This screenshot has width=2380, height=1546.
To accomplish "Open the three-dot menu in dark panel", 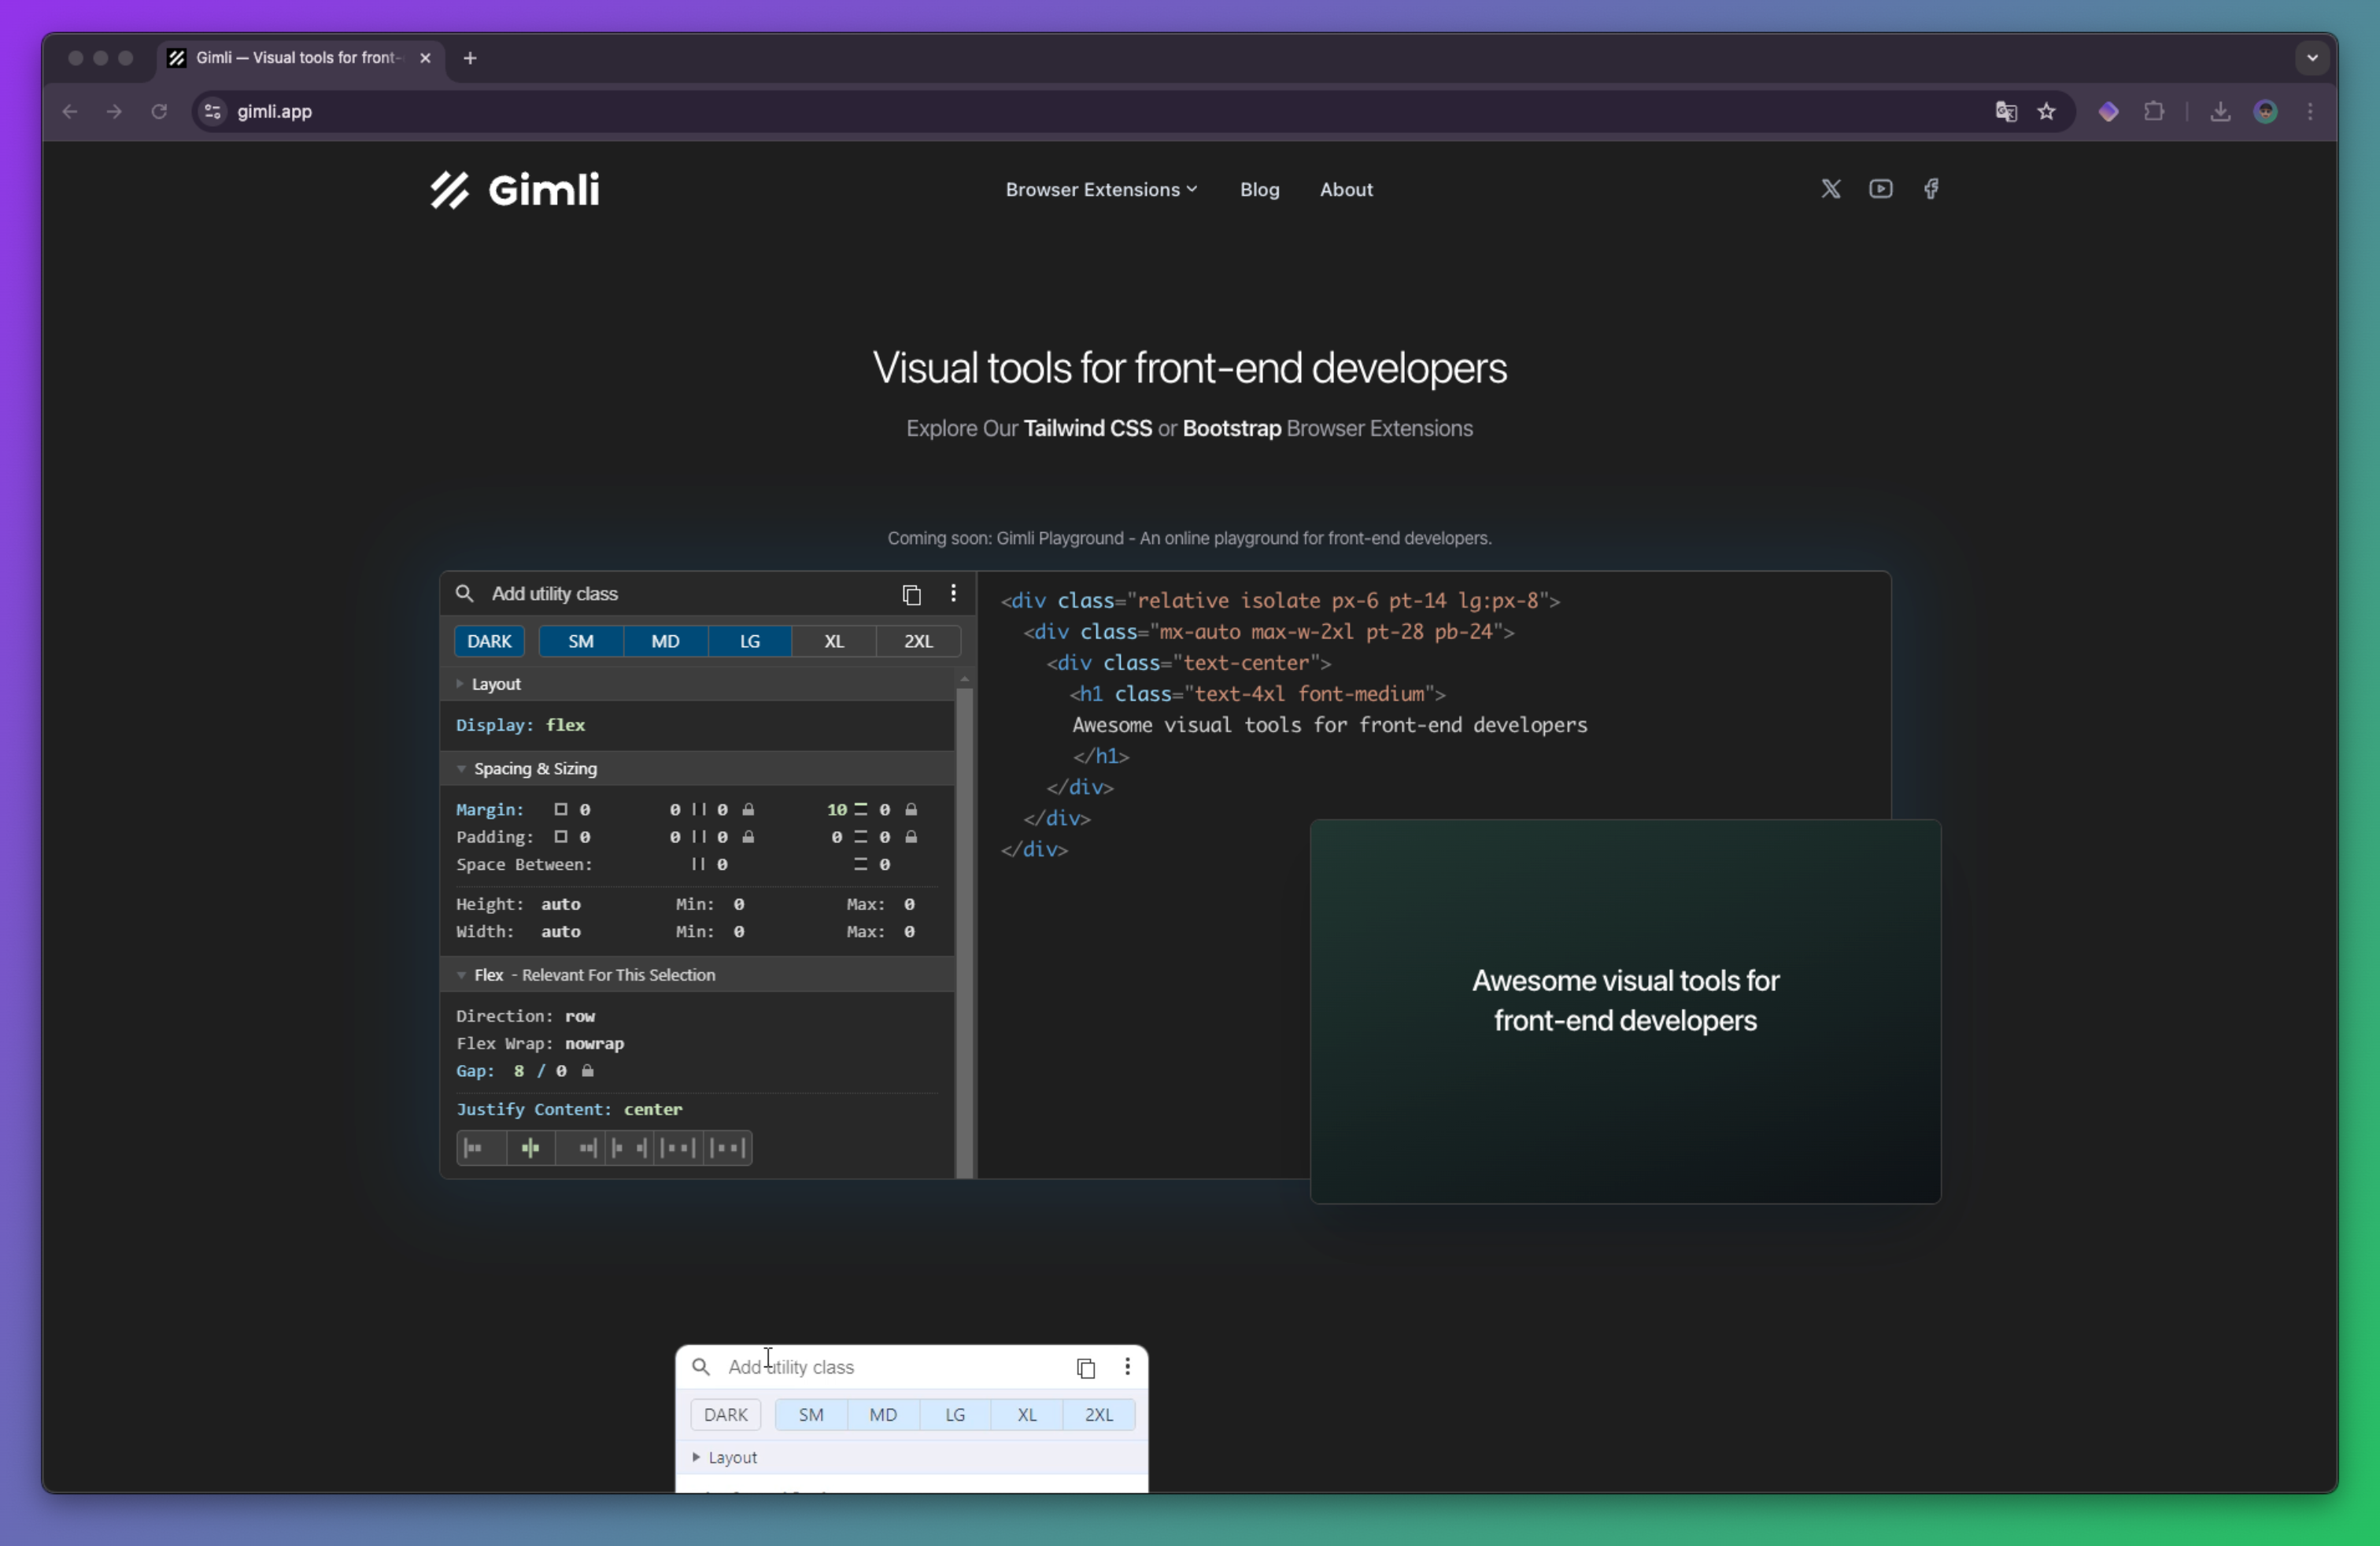I will [x=953, y=593].
